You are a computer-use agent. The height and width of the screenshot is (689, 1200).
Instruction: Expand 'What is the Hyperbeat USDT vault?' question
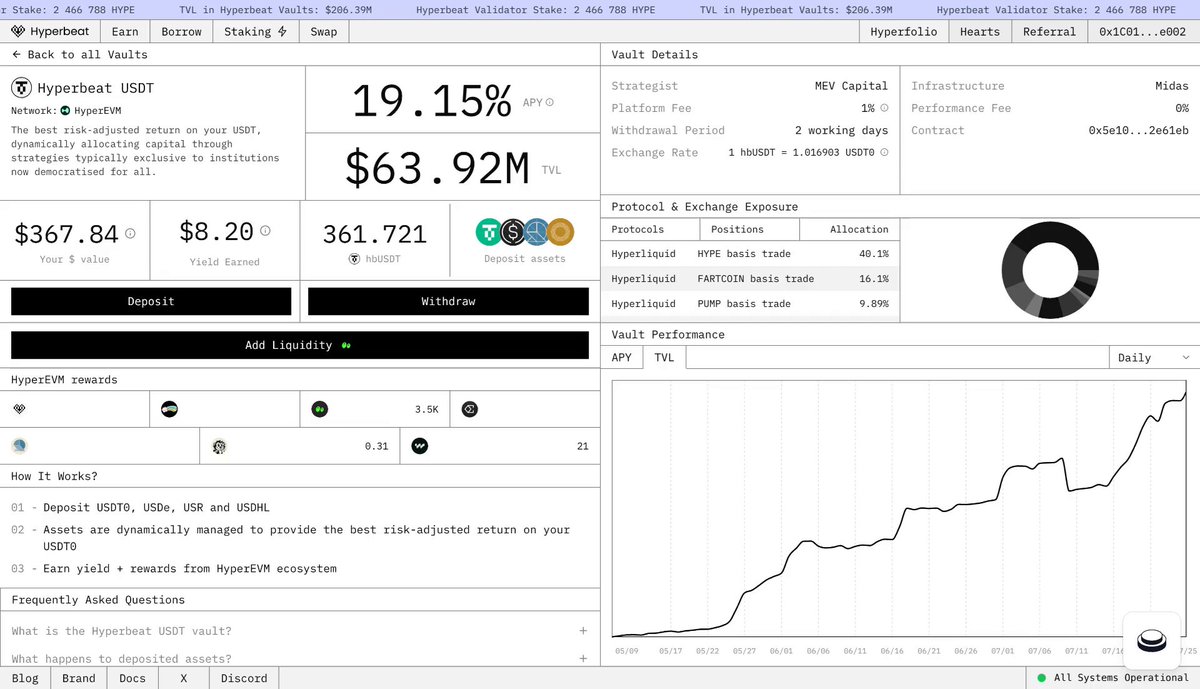[x=300, y=631]
